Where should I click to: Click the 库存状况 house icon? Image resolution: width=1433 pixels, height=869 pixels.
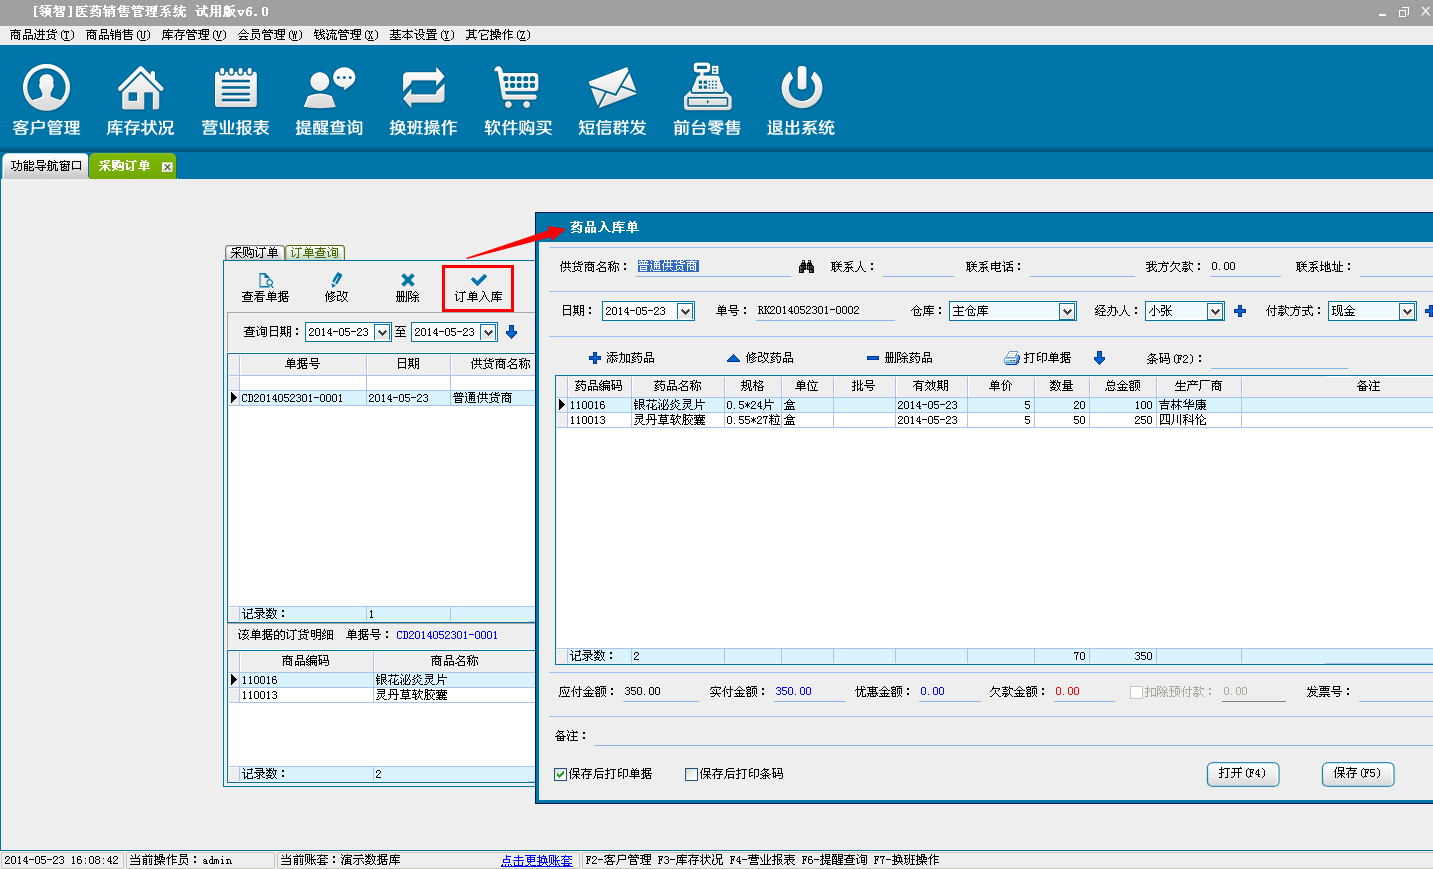click(x=140, y=89)
